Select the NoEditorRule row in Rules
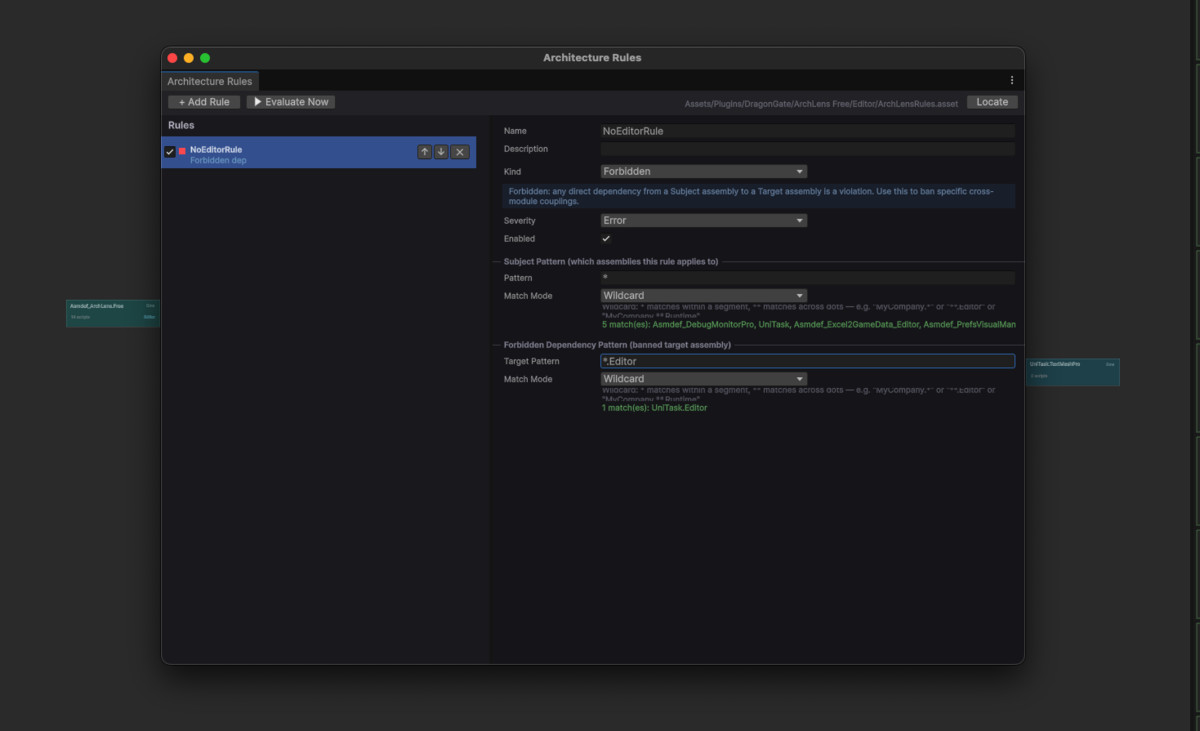 [319, 152]
